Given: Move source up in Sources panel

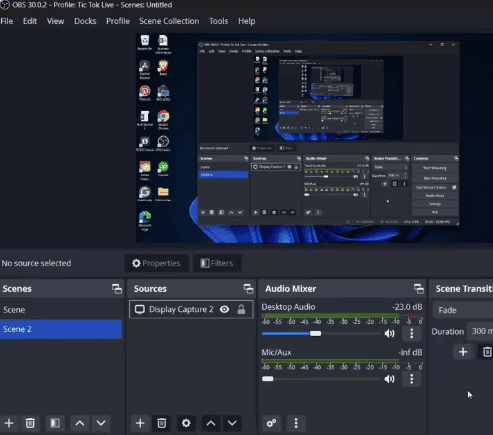Looking at the screenshot, I should [211, 423].
